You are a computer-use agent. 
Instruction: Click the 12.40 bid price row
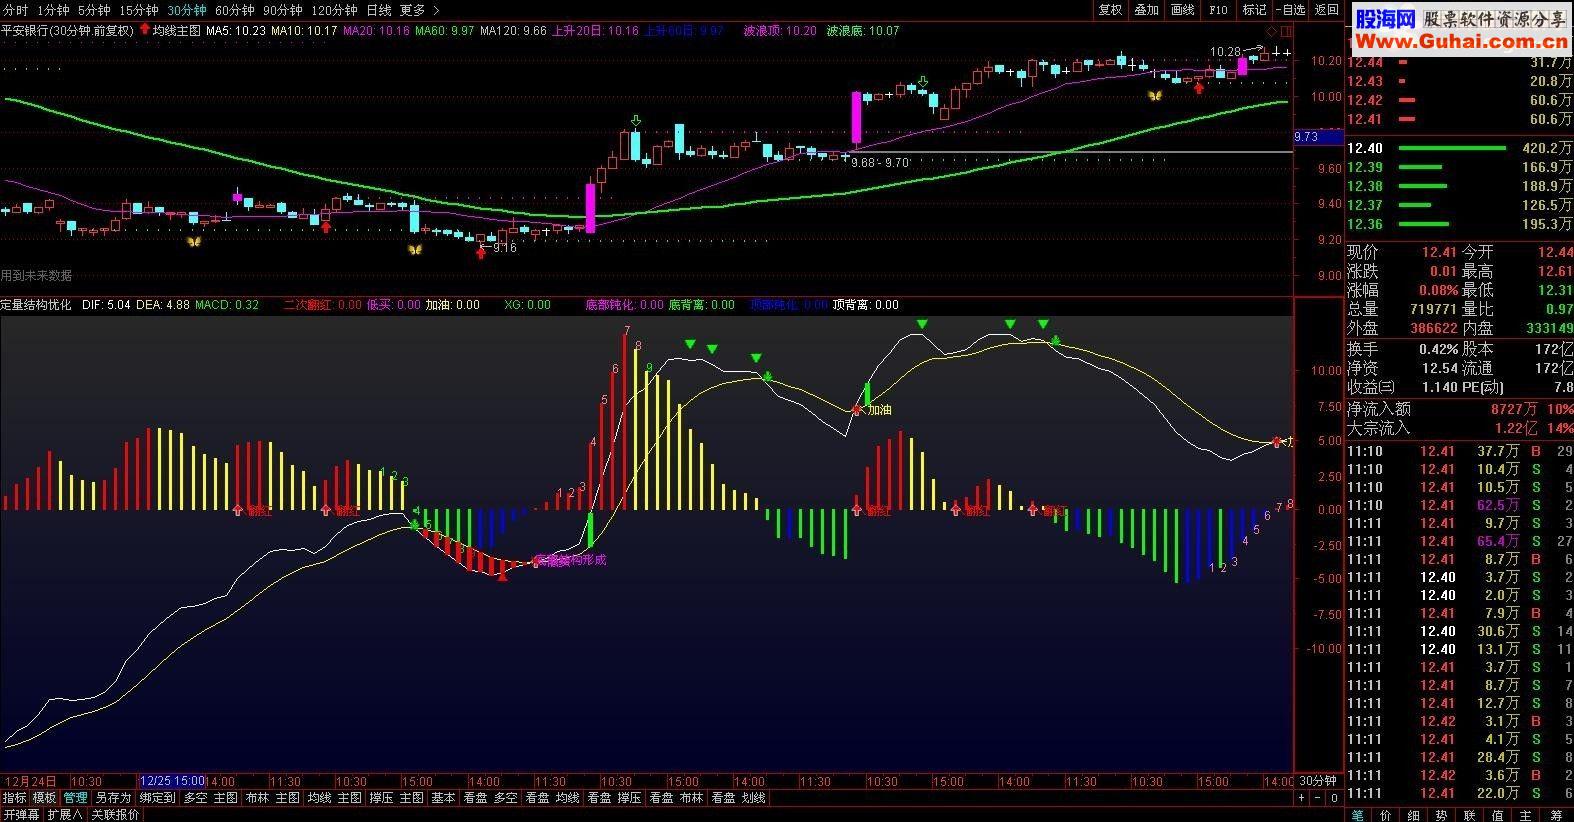[1459, 148]
